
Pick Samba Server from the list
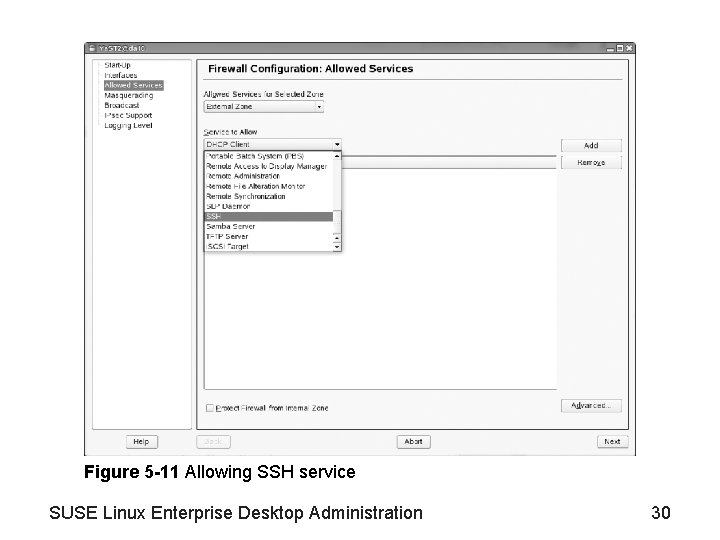tap(269, 227)
